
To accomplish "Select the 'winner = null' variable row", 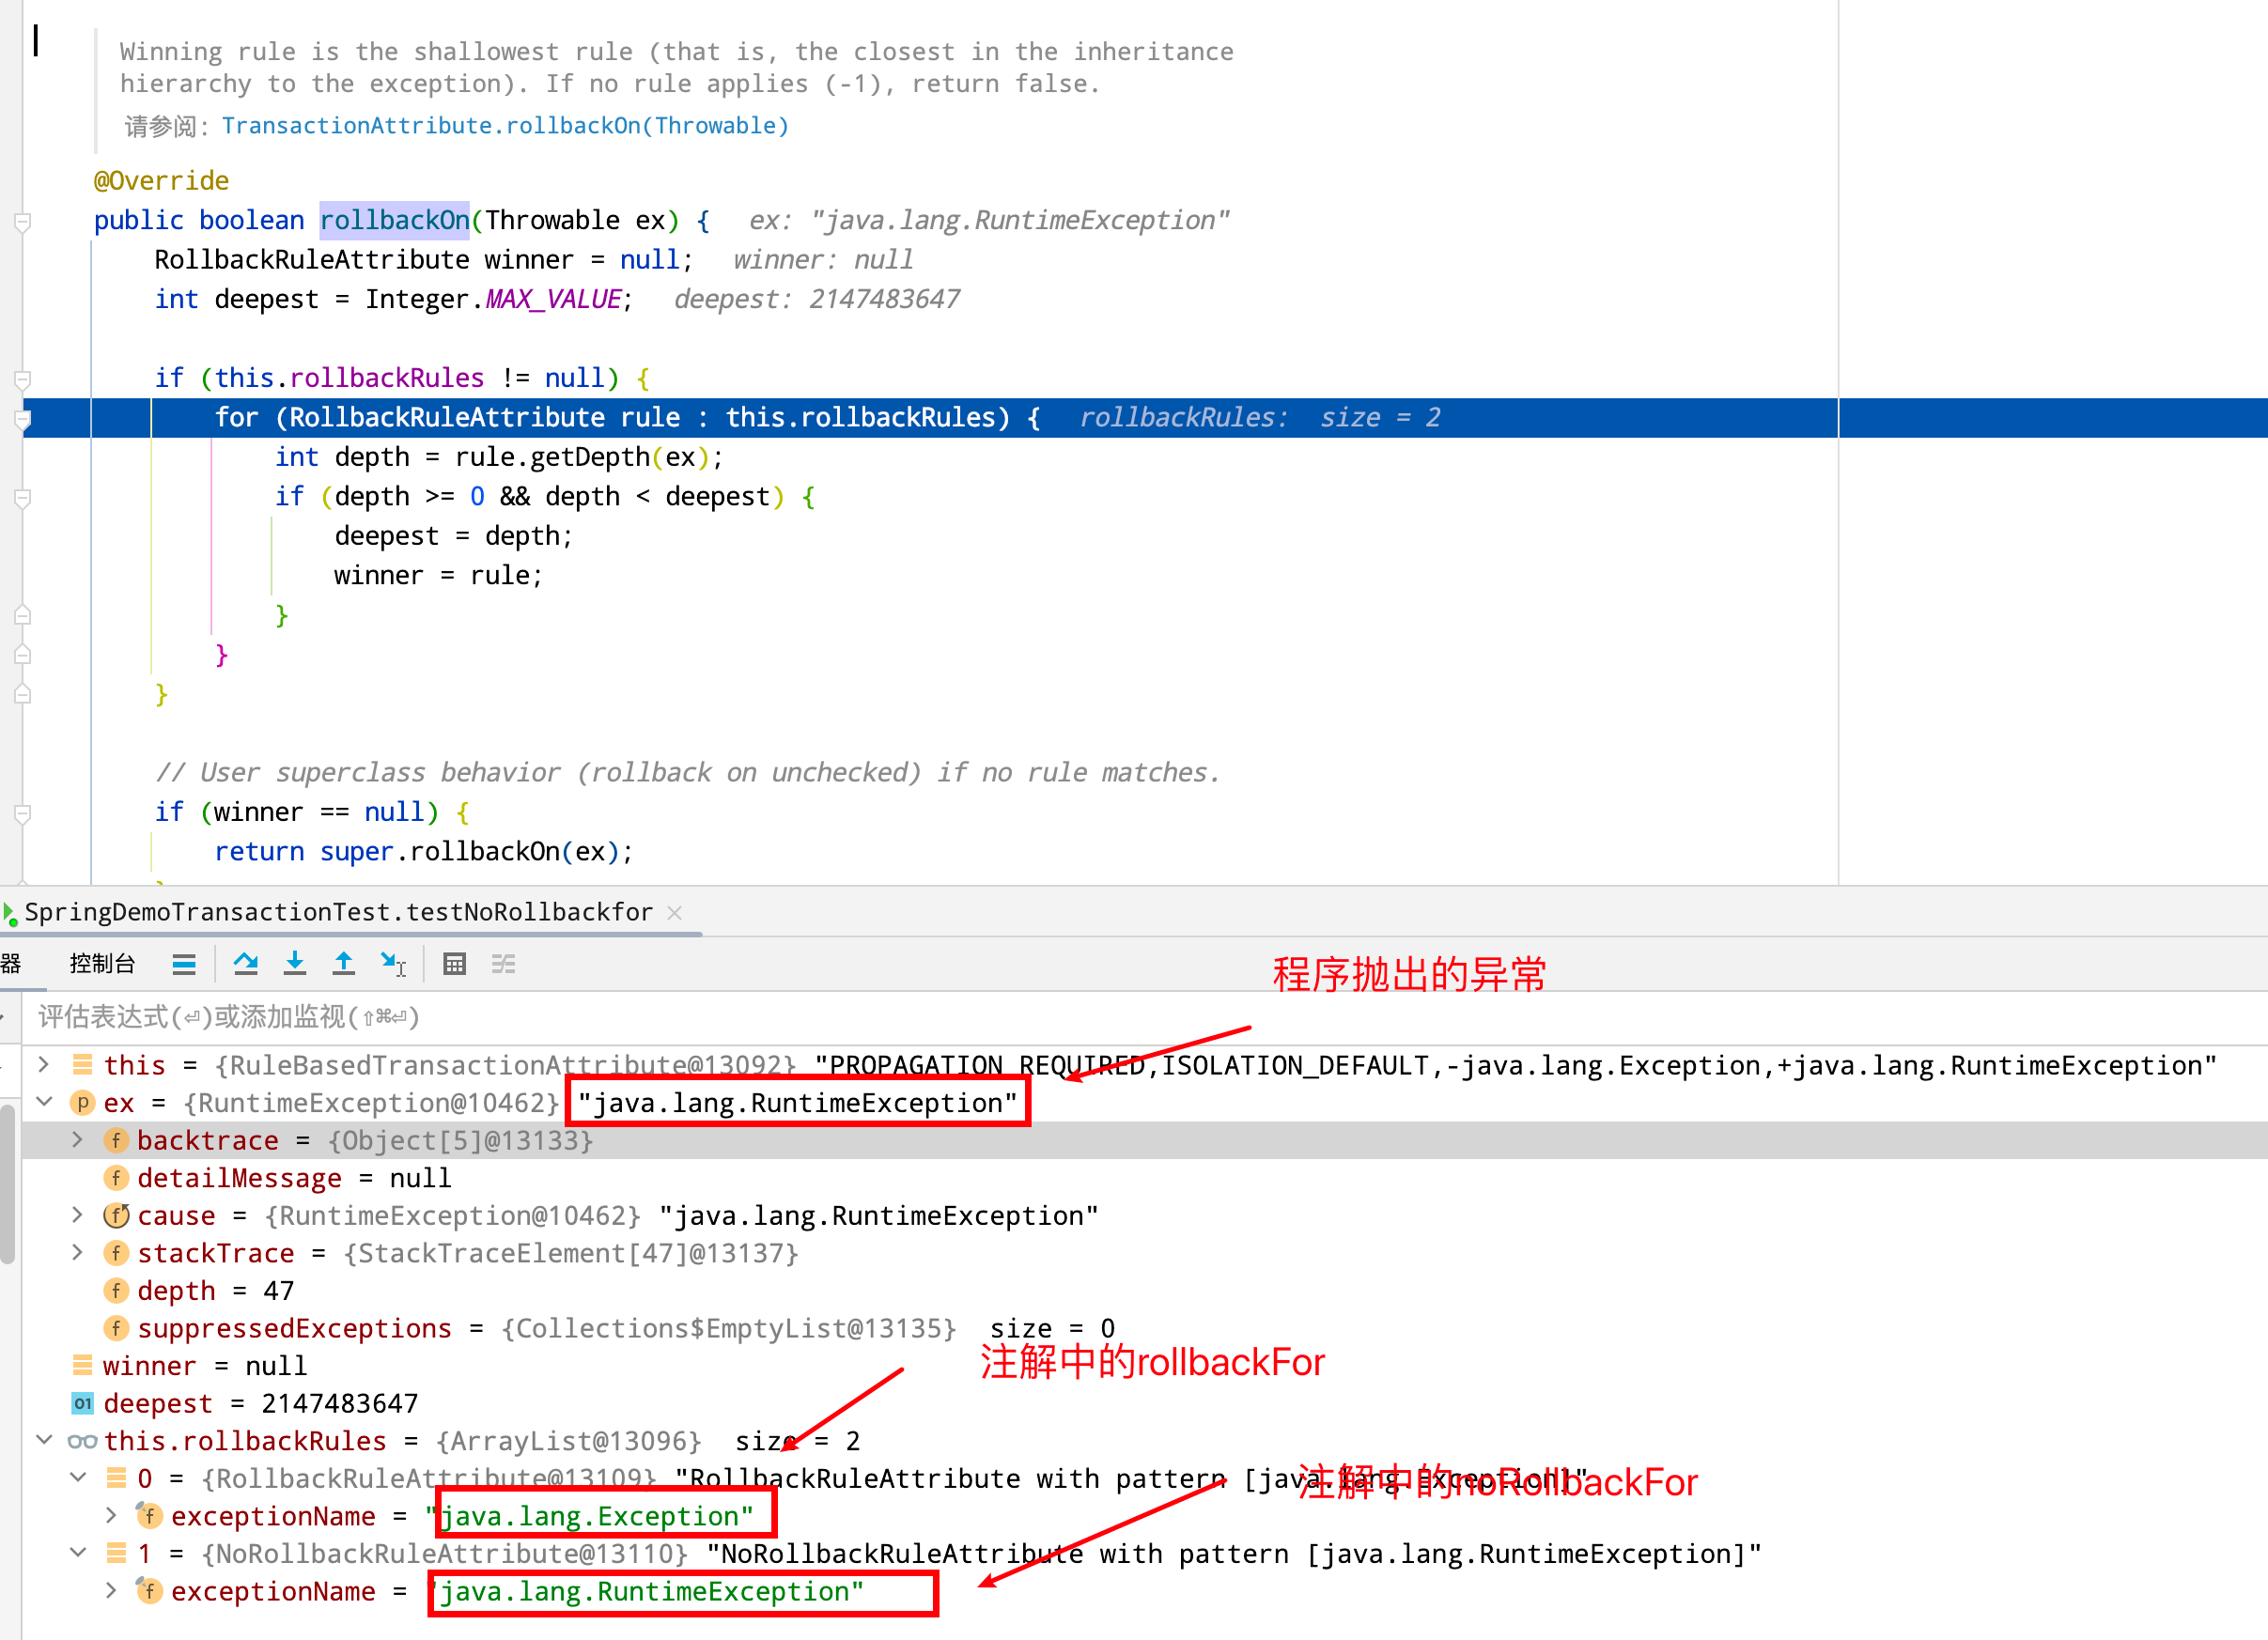I will [1145, 1366].
